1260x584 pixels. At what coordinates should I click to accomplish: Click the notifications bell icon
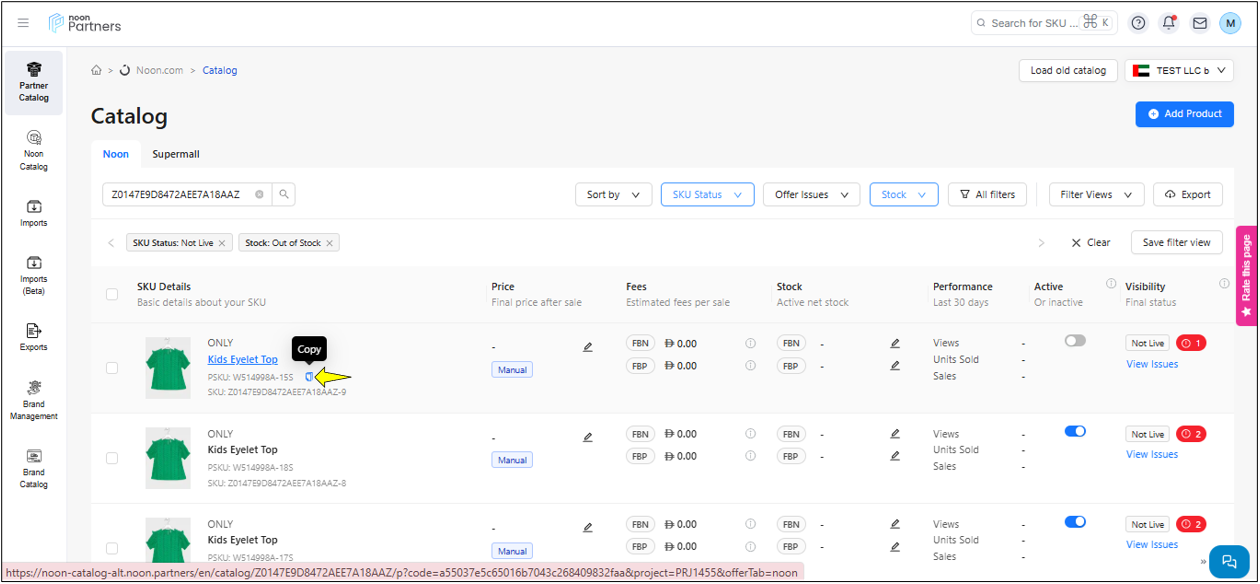tap(1168, 23)
